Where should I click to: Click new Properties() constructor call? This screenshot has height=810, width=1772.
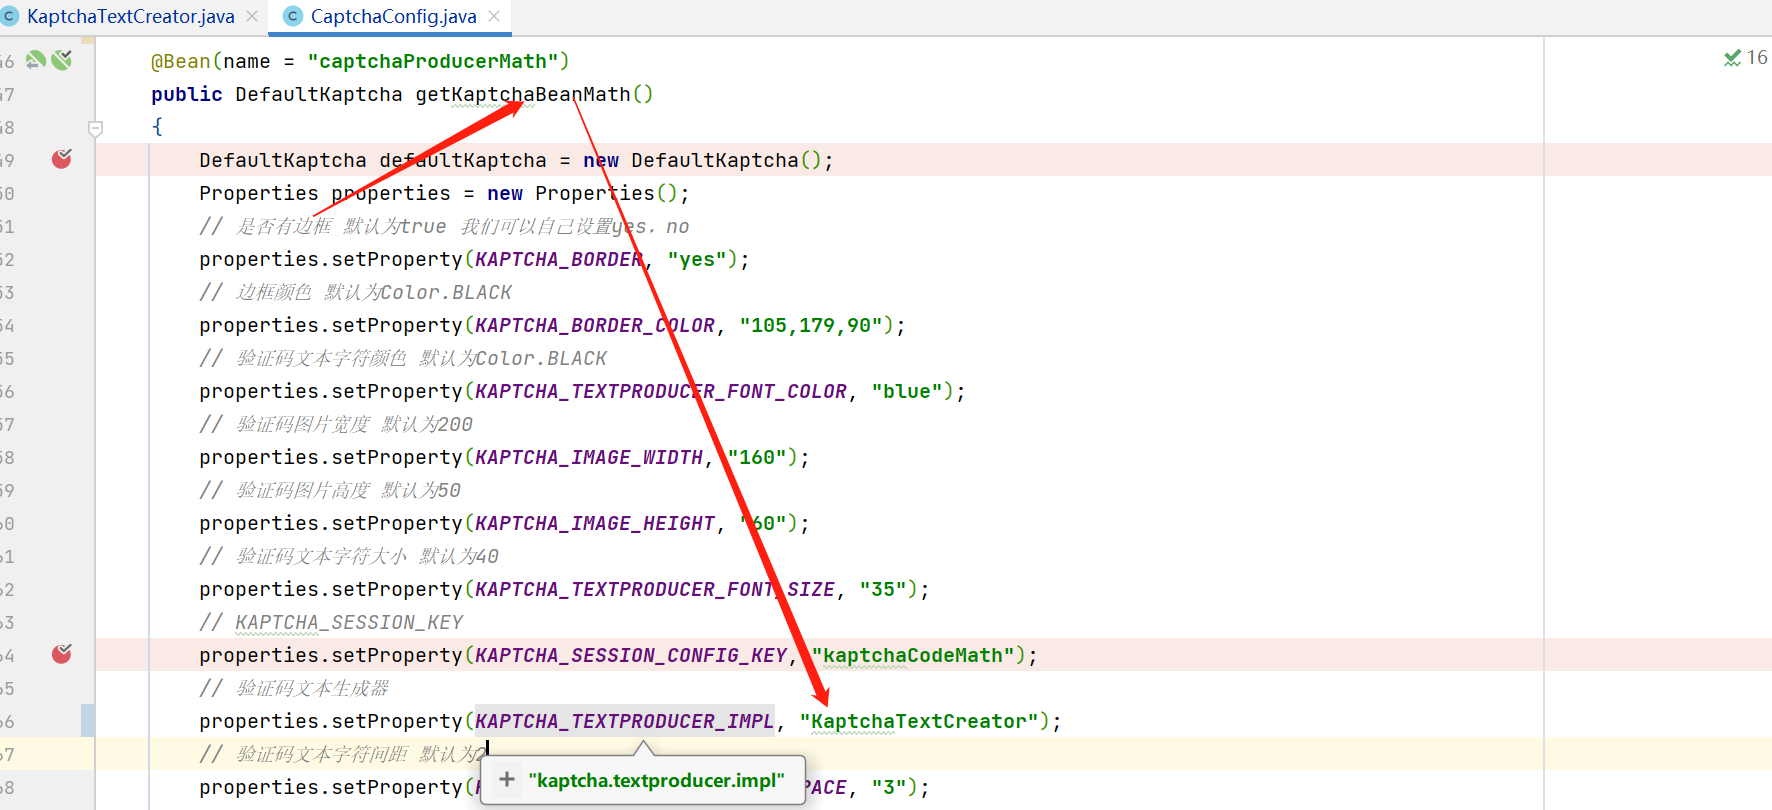[x=583, y=193]
